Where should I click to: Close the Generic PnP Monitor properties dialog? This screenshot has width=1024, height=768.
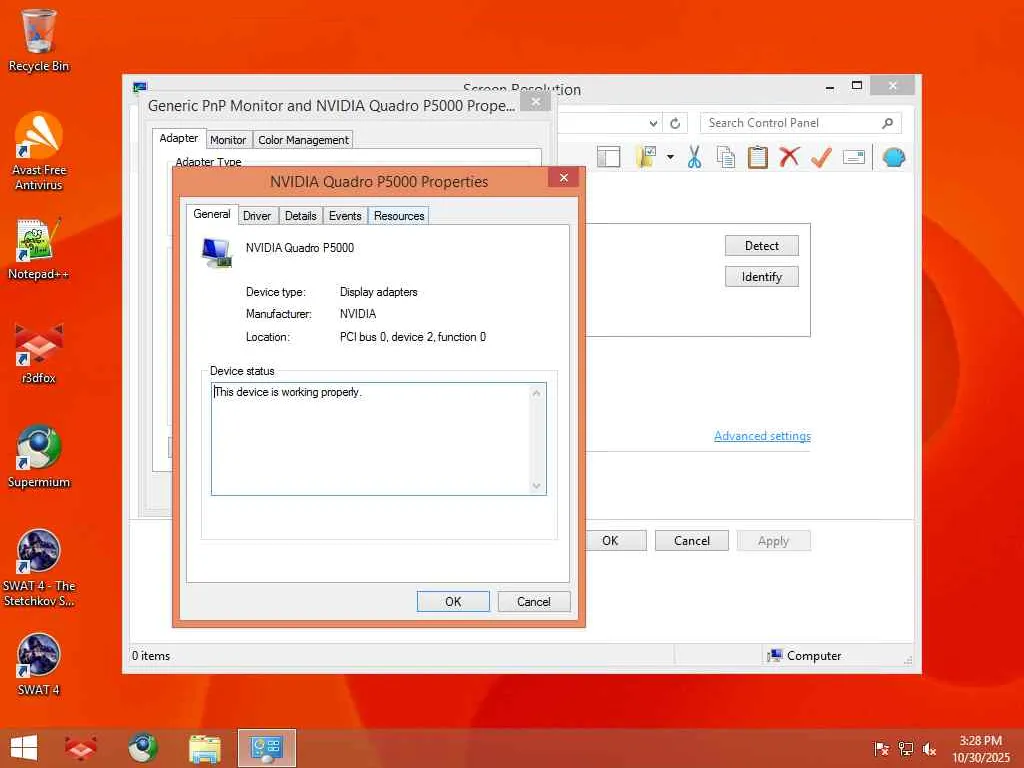pos(536,102)
